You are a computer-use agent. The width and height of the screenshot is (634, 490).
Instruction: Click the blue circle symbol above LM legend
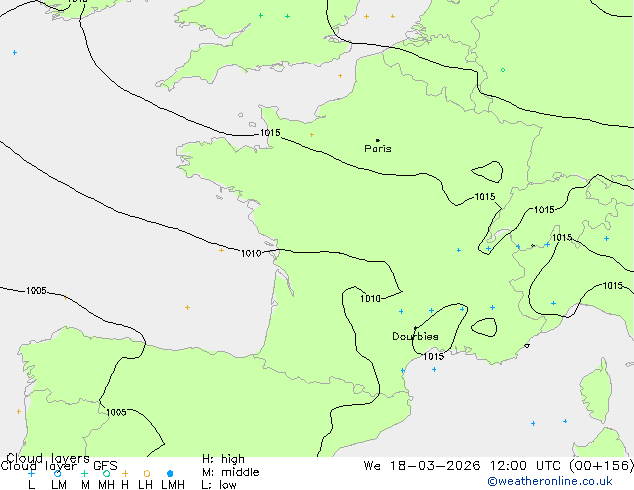click(x=57, y=473)
